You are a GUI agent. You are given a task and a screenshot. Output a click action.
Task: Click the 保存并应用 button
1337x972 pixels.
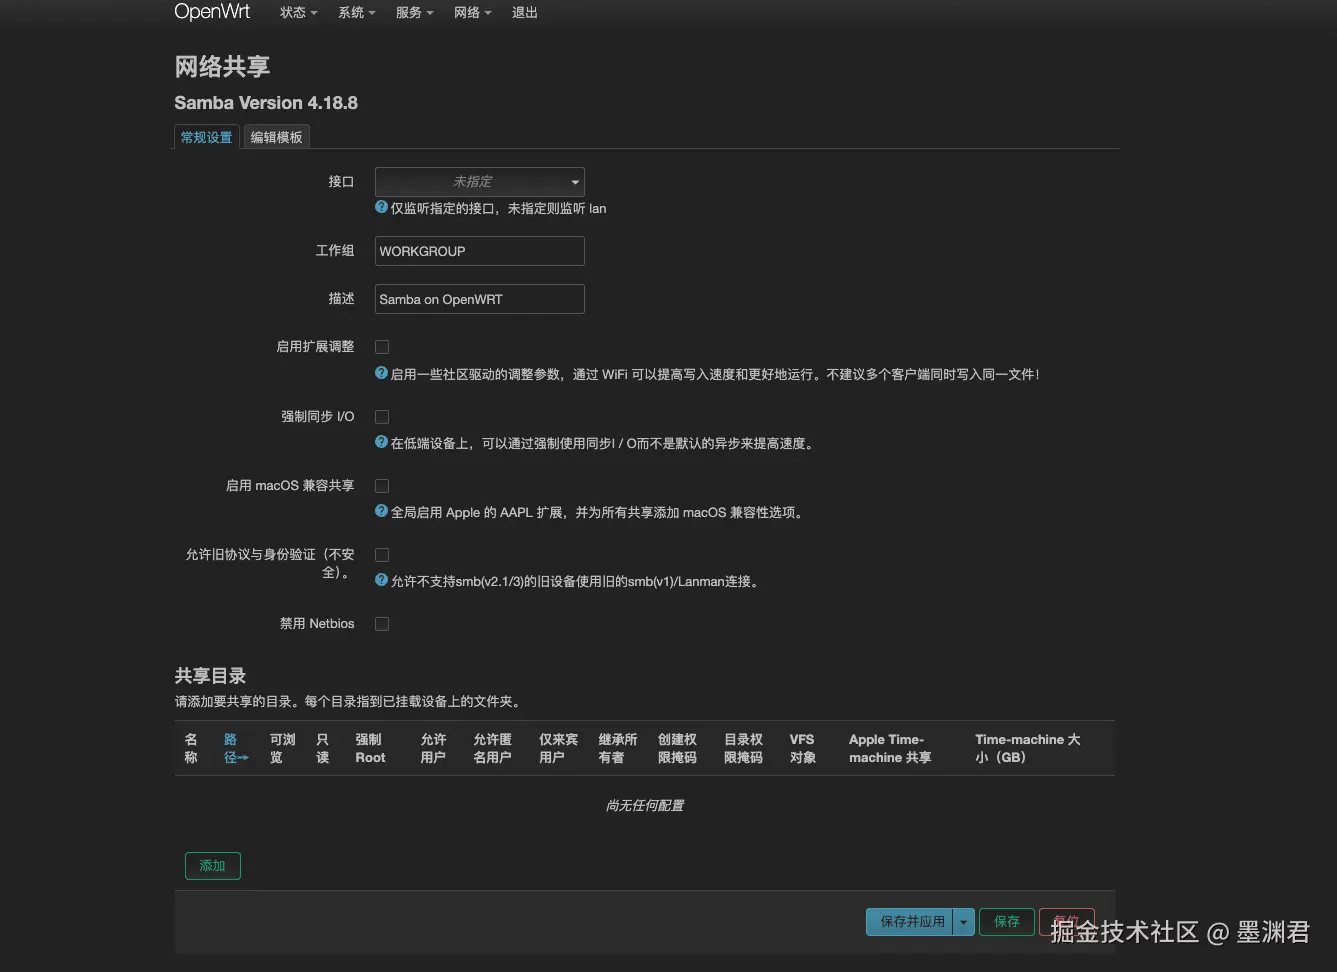coord(911,922)
